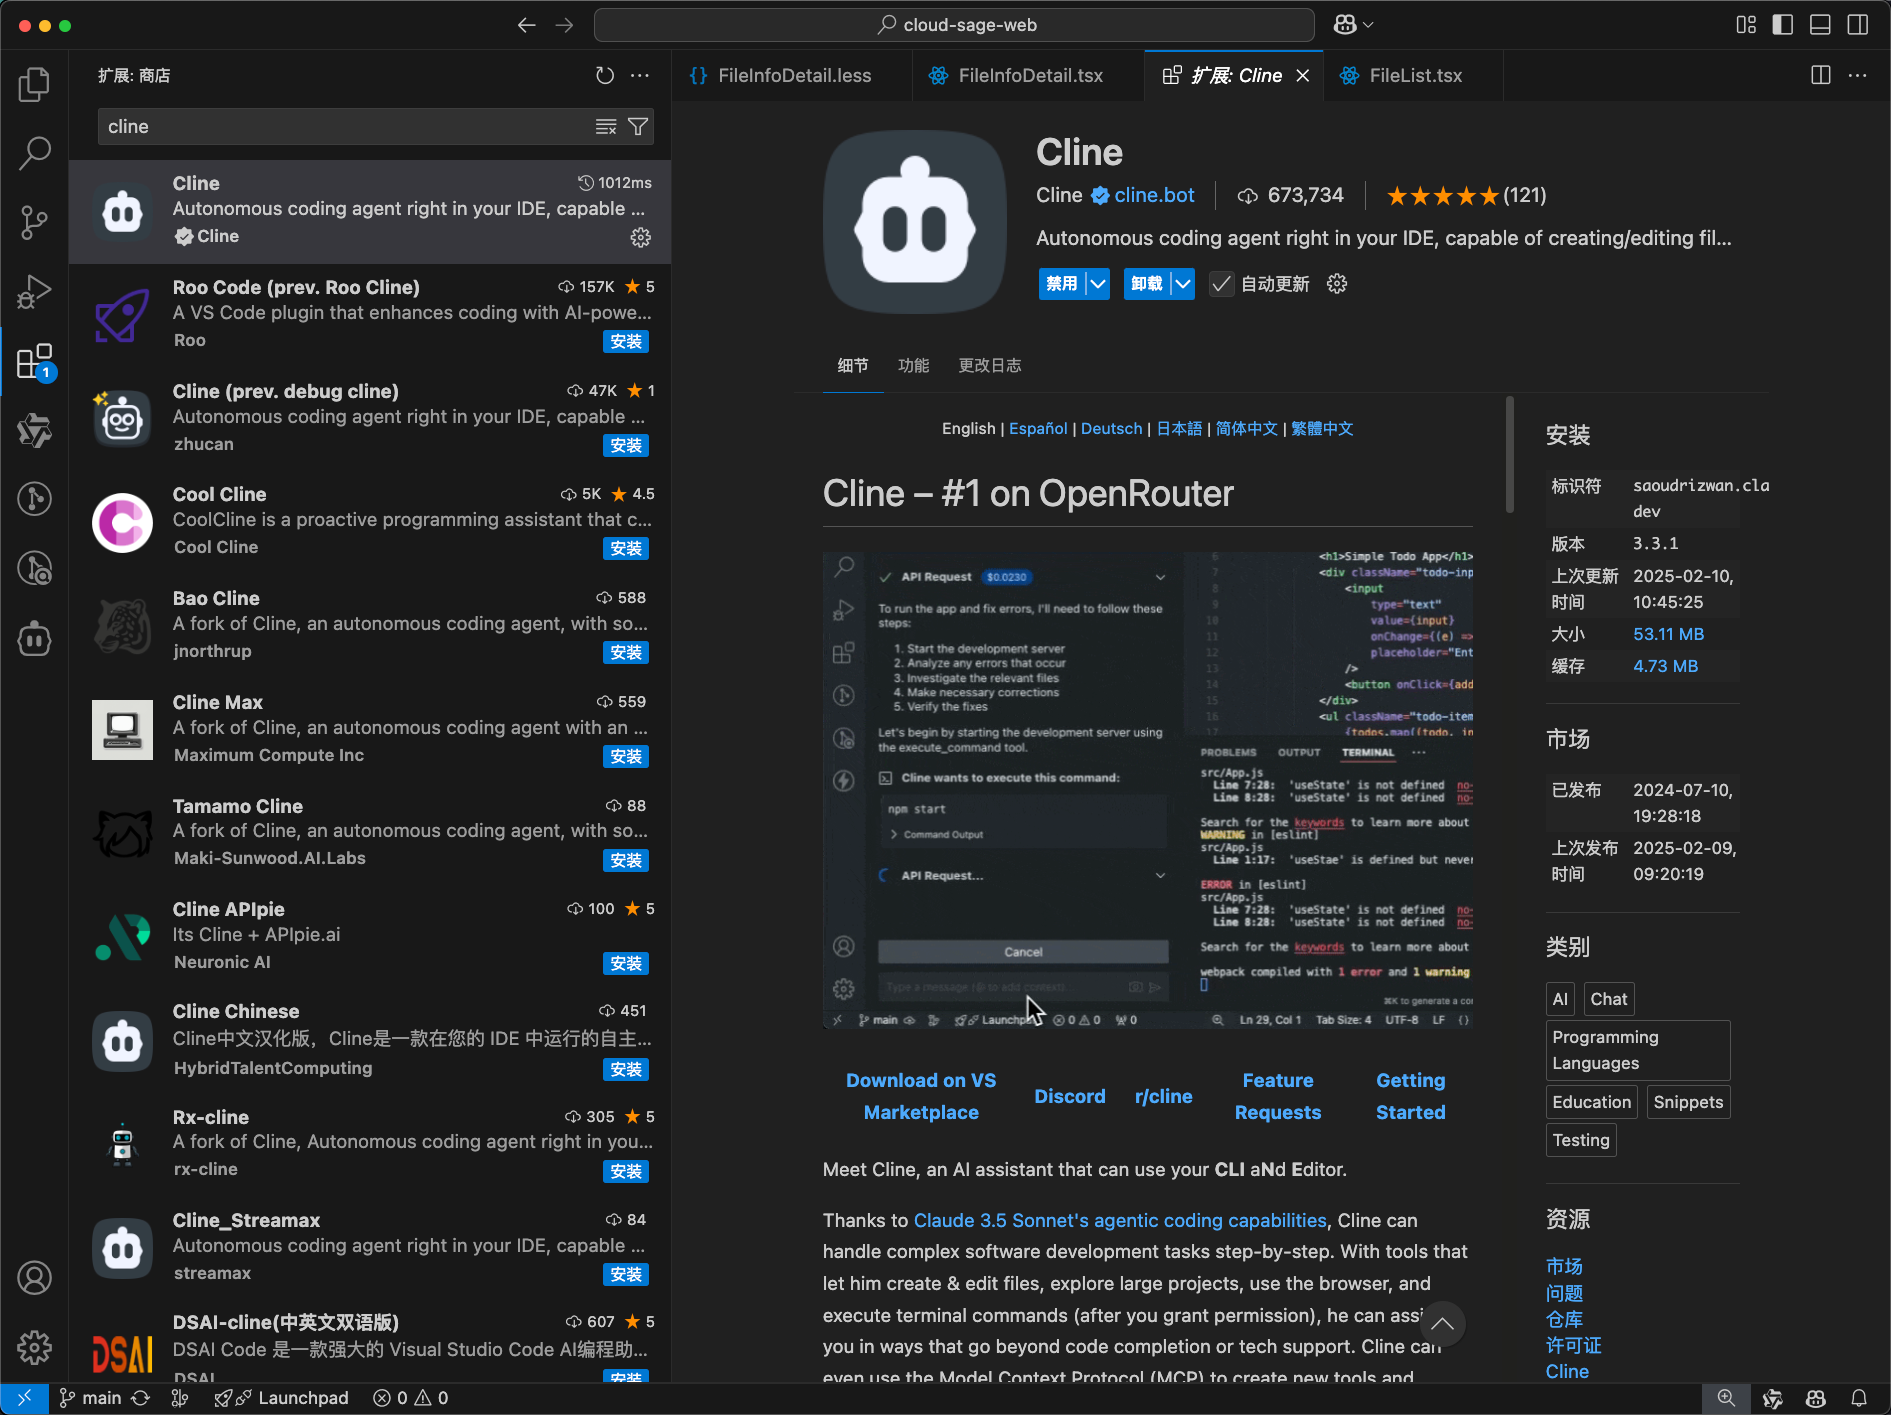Open Español readme link
Image resolution: width=1891 pixels, height=1415 pixels.
pyautogui.click(x=1038, y=428)
